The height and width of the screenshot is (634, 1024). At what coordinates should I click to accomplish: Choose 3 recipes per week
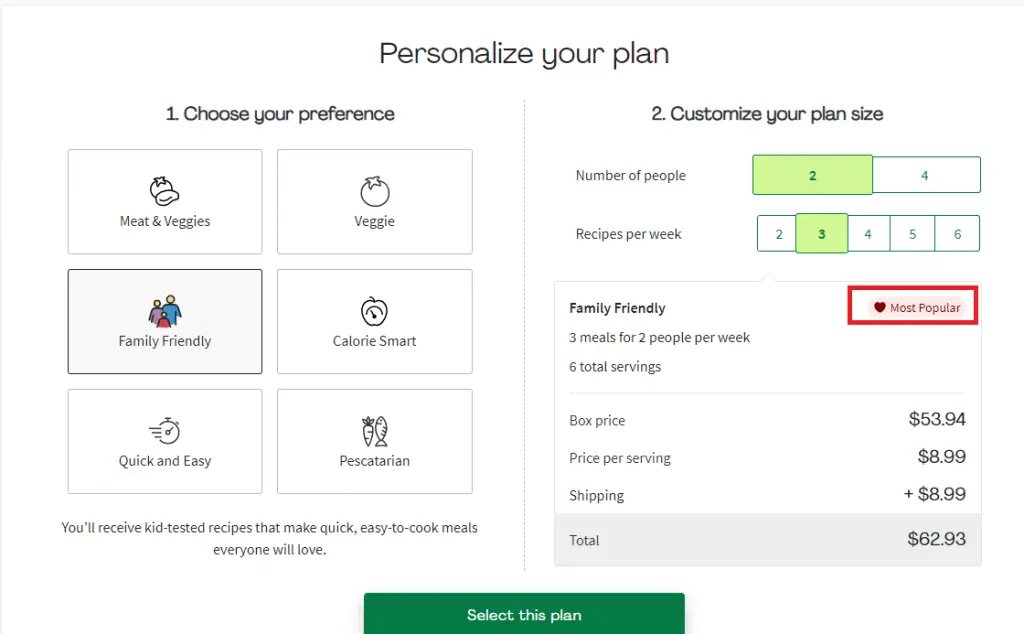click(x=822, y=234)
